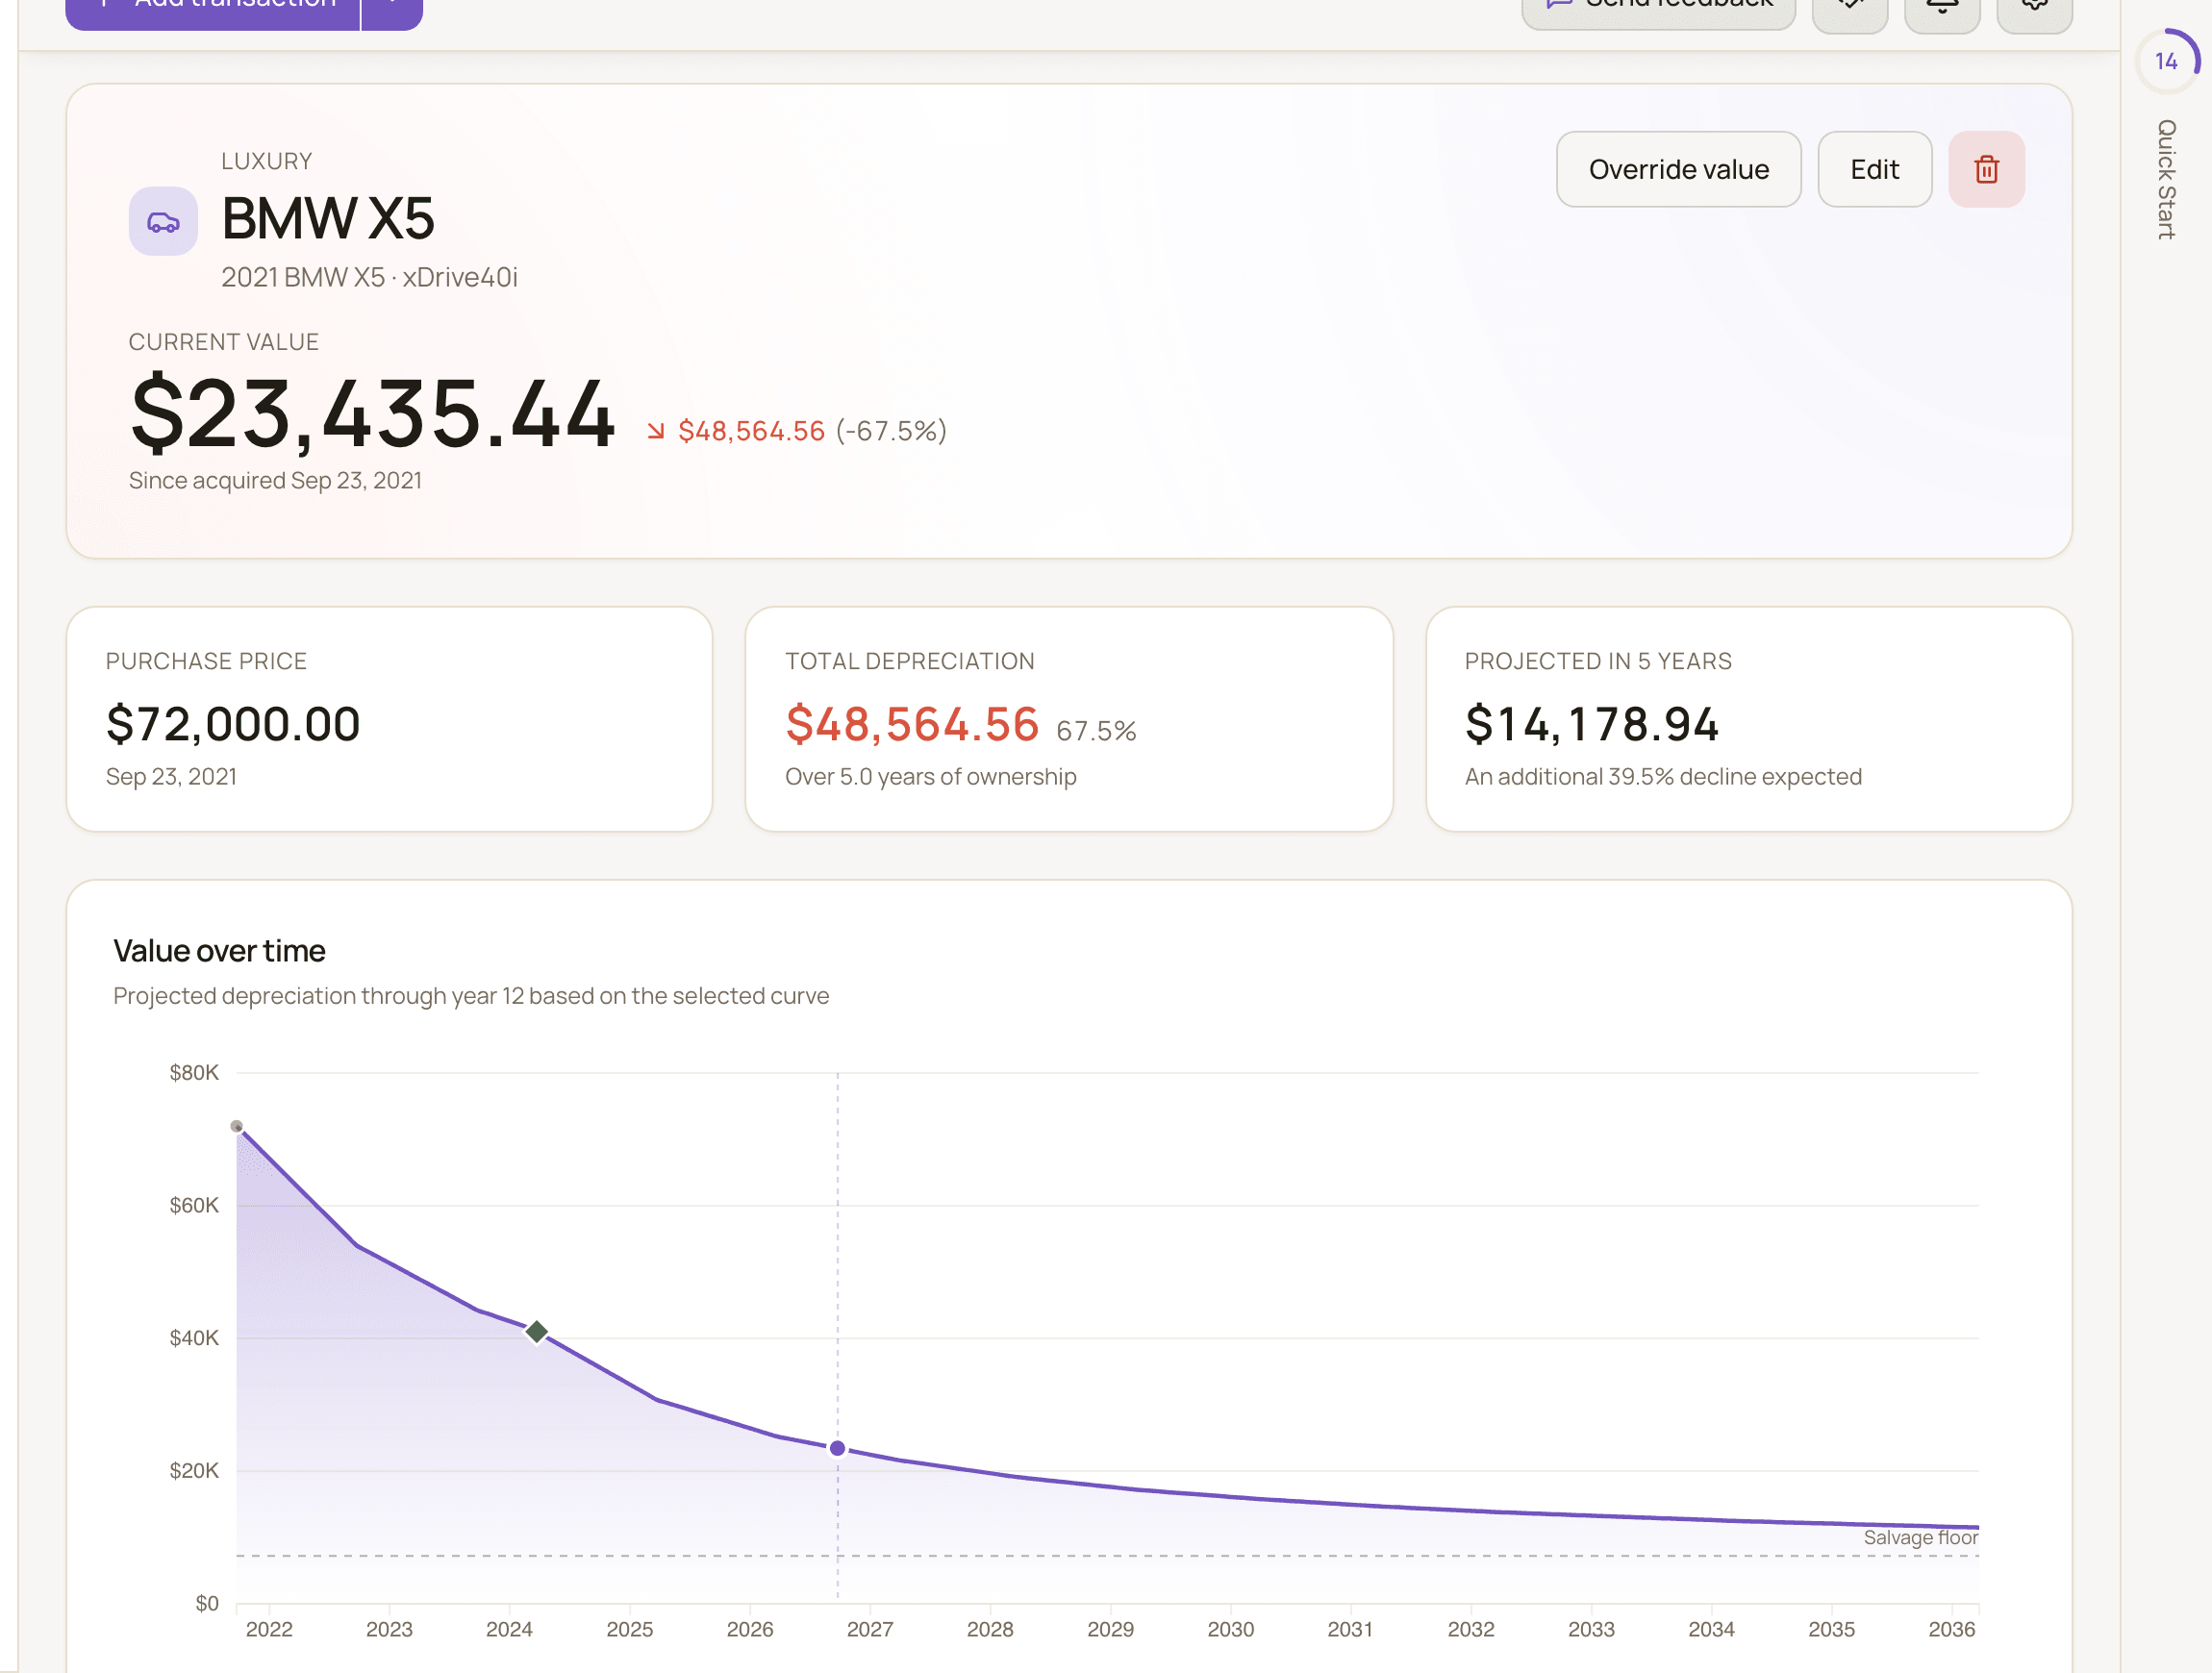Click the $40K y-axis label
Image resolution: width=2212 pixels, height=1673 pixels.
coord(194,1338)
